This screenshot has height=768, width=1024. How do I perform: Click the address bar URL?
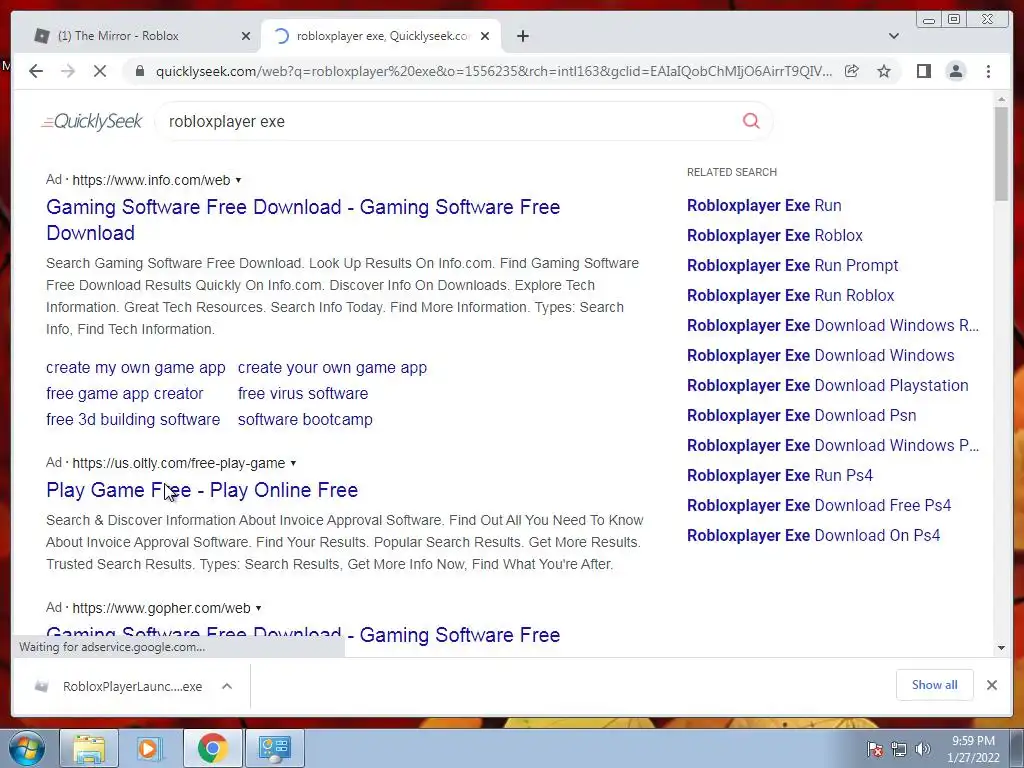click(x=494, y=71)
